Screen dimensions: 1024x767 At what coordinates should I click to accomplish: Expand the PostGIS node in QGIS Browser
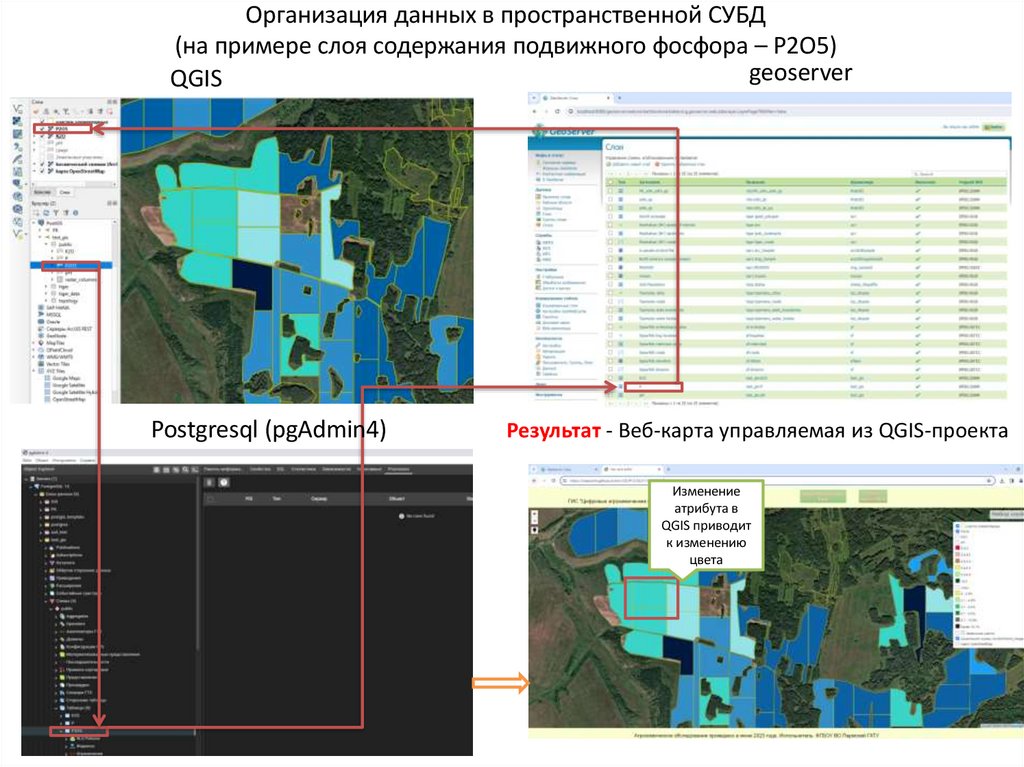(x=34, y=223)
